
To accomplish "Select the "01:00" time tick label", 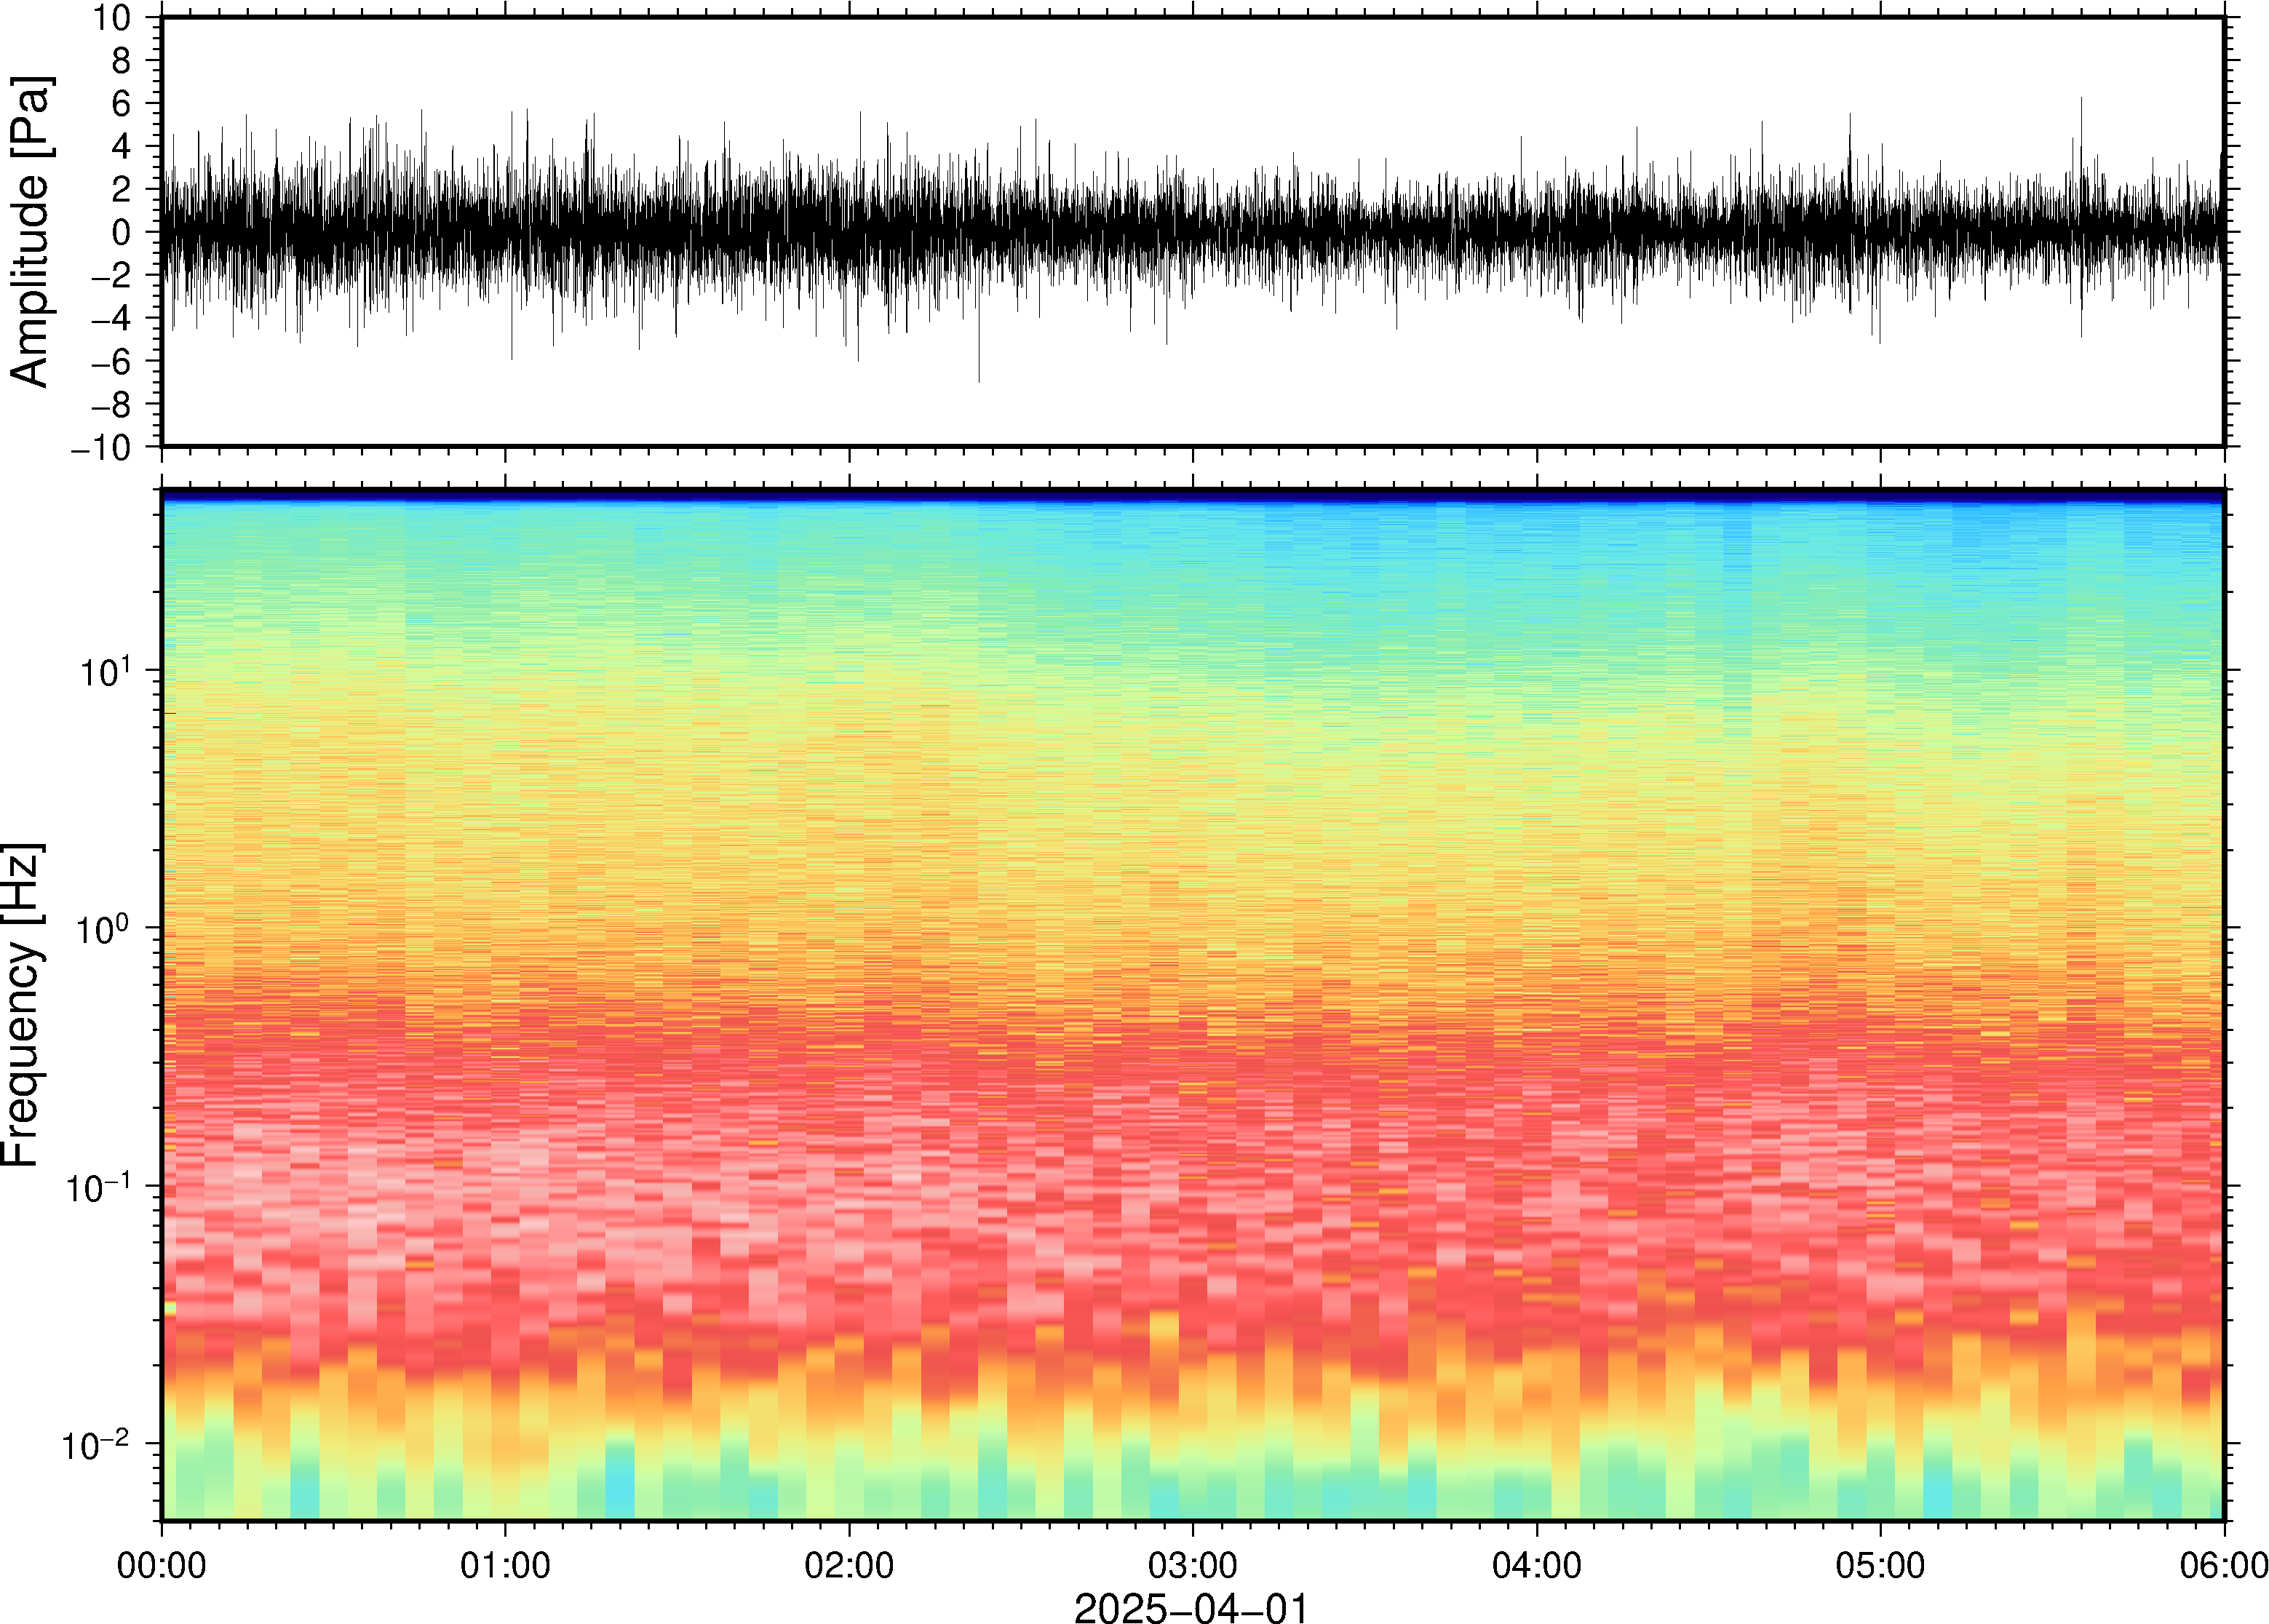I will [x=505, y=1565].
